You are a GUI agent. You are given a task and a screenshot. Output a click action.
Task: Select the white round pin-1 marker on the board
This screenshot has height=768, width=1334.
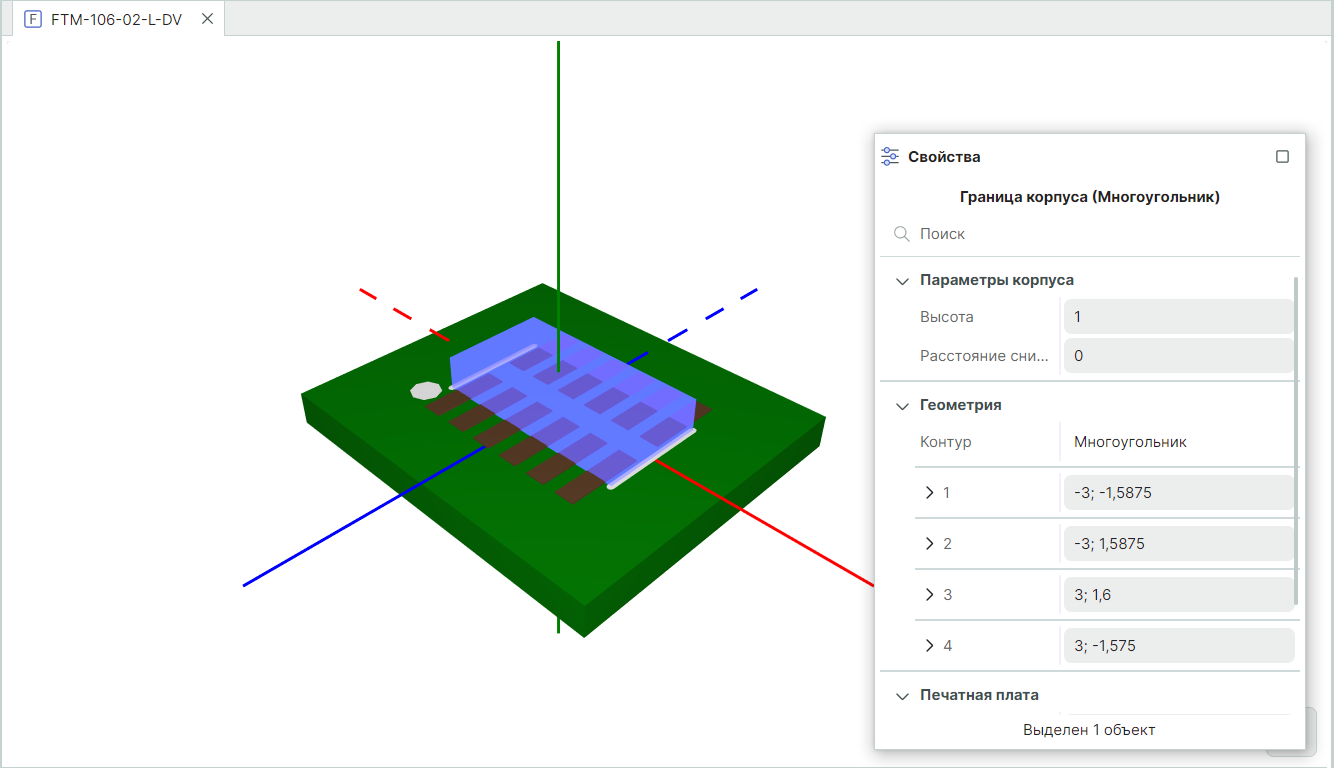[426, 390]
